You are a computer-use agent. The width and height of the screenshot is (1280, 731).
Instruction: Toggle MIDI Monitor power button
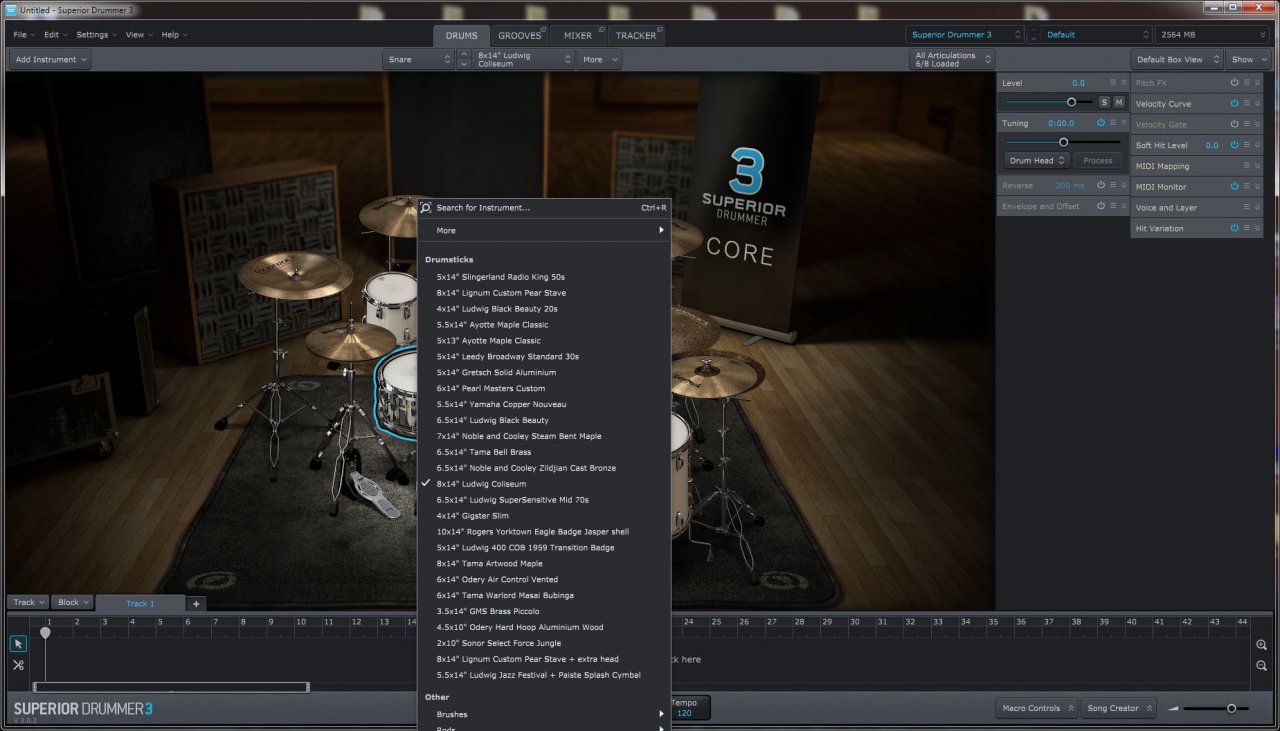coord(1234,186)
